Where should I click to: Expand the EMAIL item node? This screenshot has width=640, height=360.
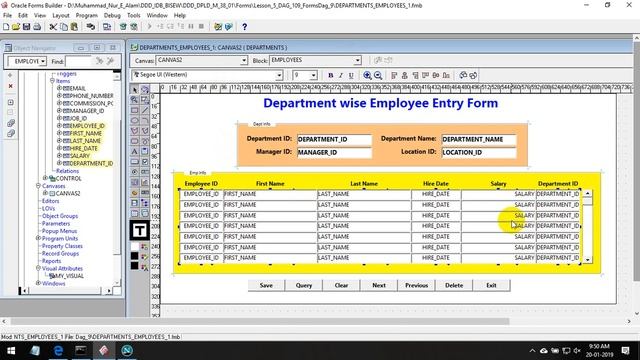59,88
